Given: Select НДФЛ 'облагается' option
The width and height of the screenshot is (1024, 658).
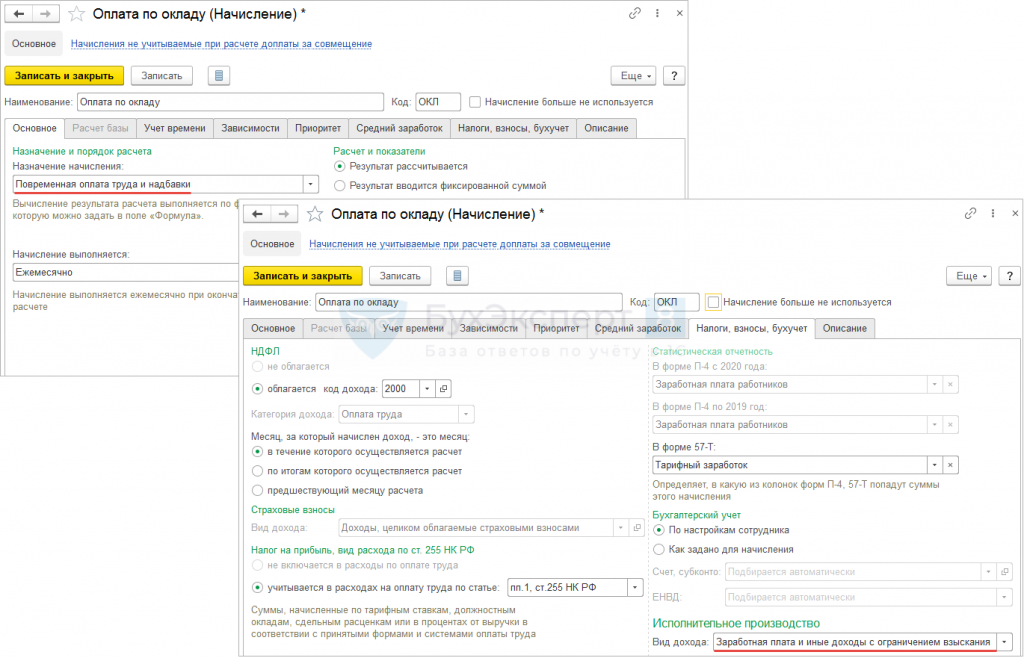Looking at the screenshot, I should click(x=257, y=388).
